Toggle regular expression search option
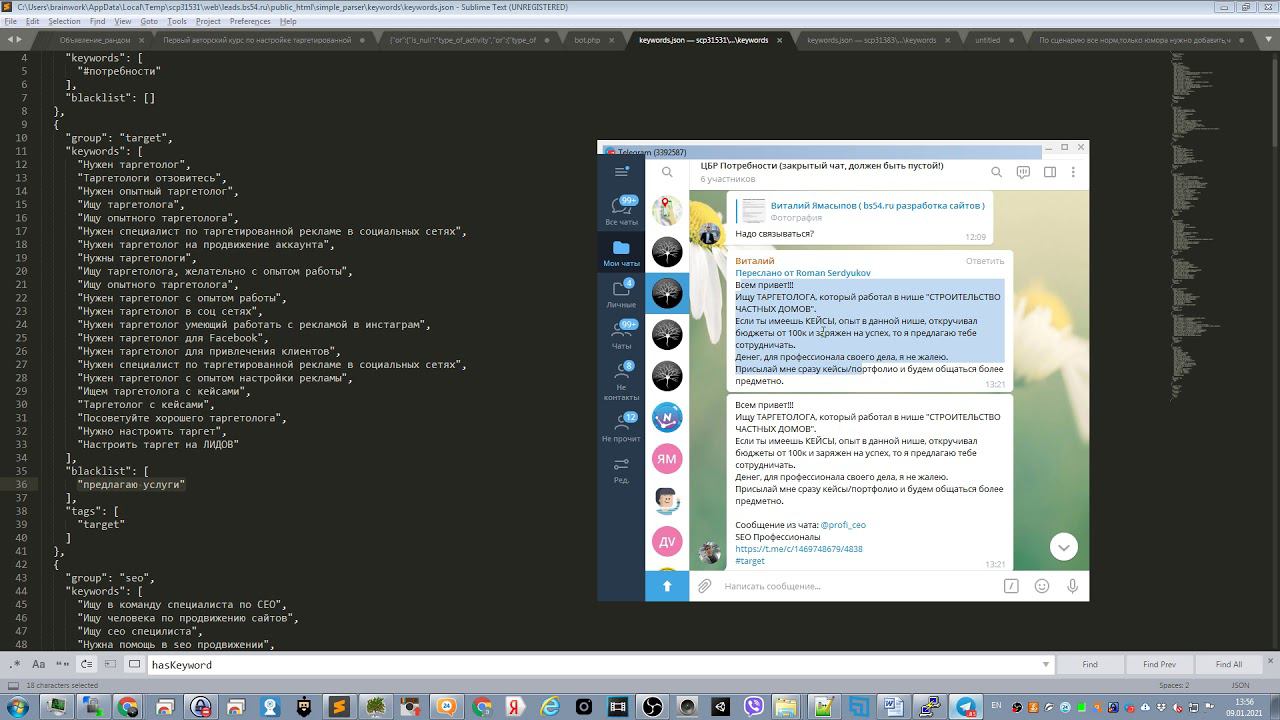1280x720 pixels. pos(15,664)
